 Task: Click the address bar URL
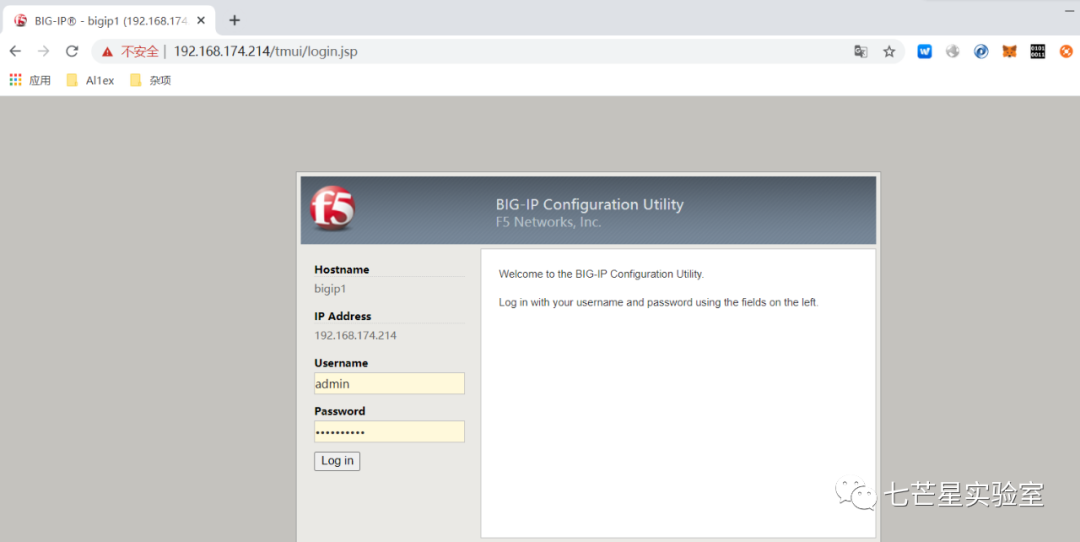click(265, 52)
